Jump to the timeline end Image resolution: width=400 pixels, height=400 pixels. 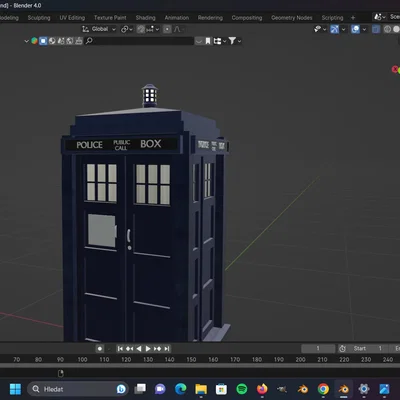pyautogui.click(x=167, y=349)
